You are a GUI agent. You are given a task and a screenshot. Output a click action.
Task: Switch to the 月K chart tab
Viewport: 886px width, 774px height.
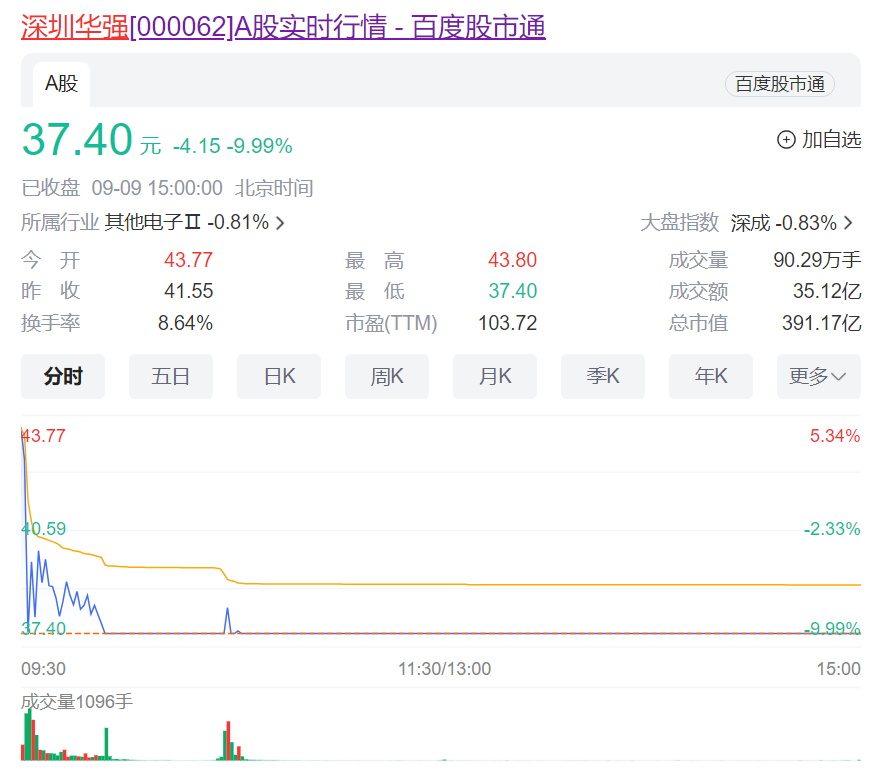(494, 376)
